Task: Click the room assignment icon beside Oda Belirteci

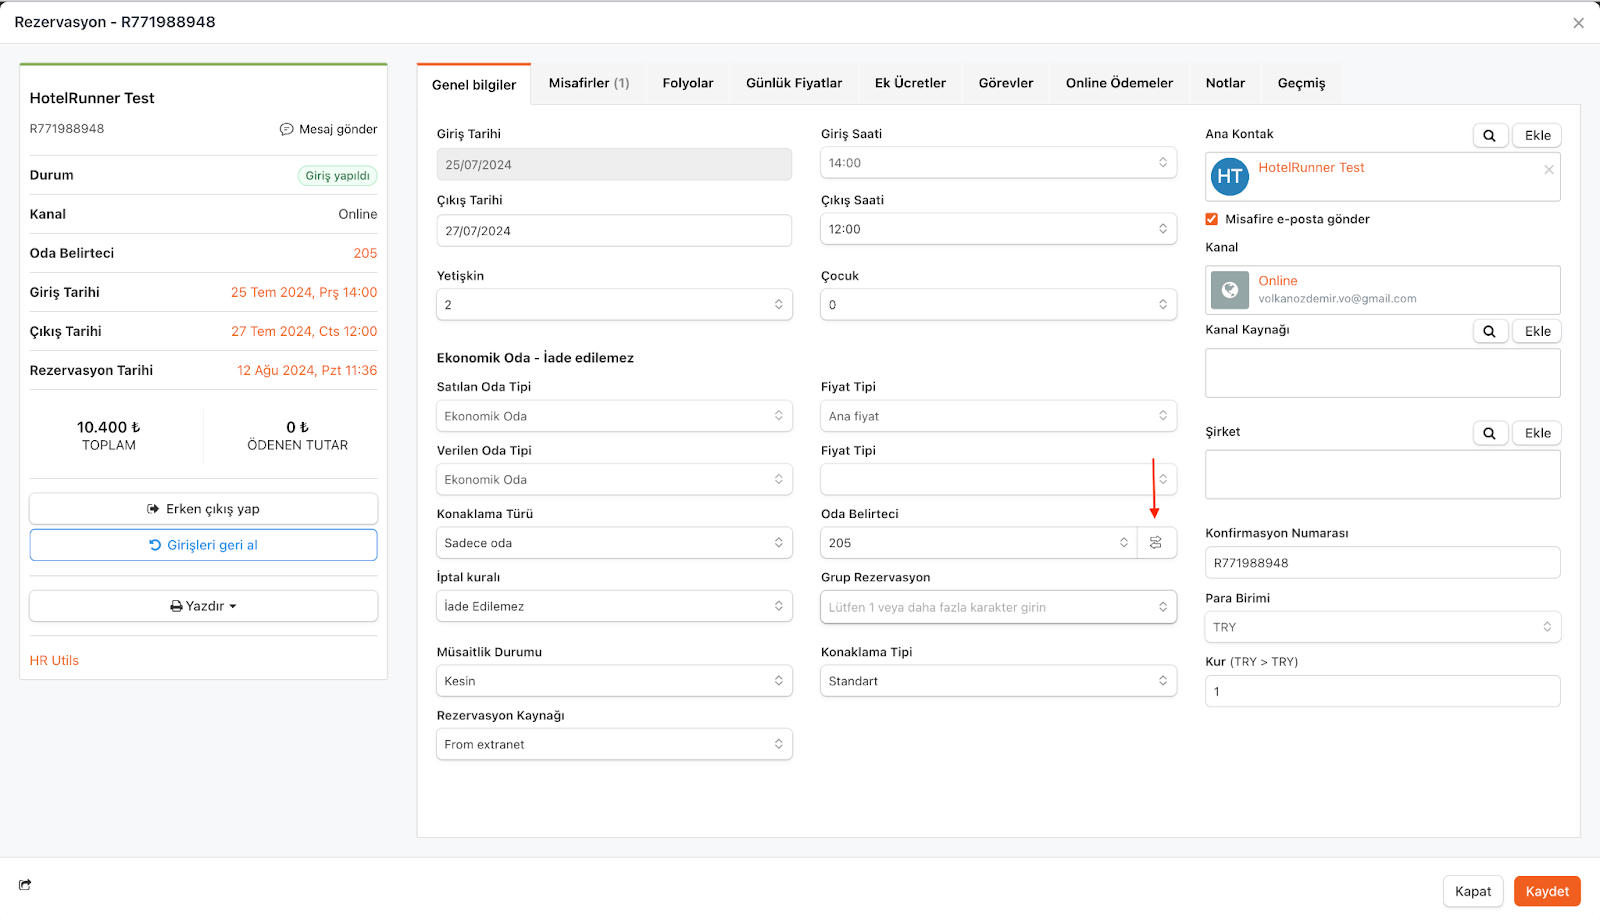Action: pyautogui.click(x=1156, y=543)
